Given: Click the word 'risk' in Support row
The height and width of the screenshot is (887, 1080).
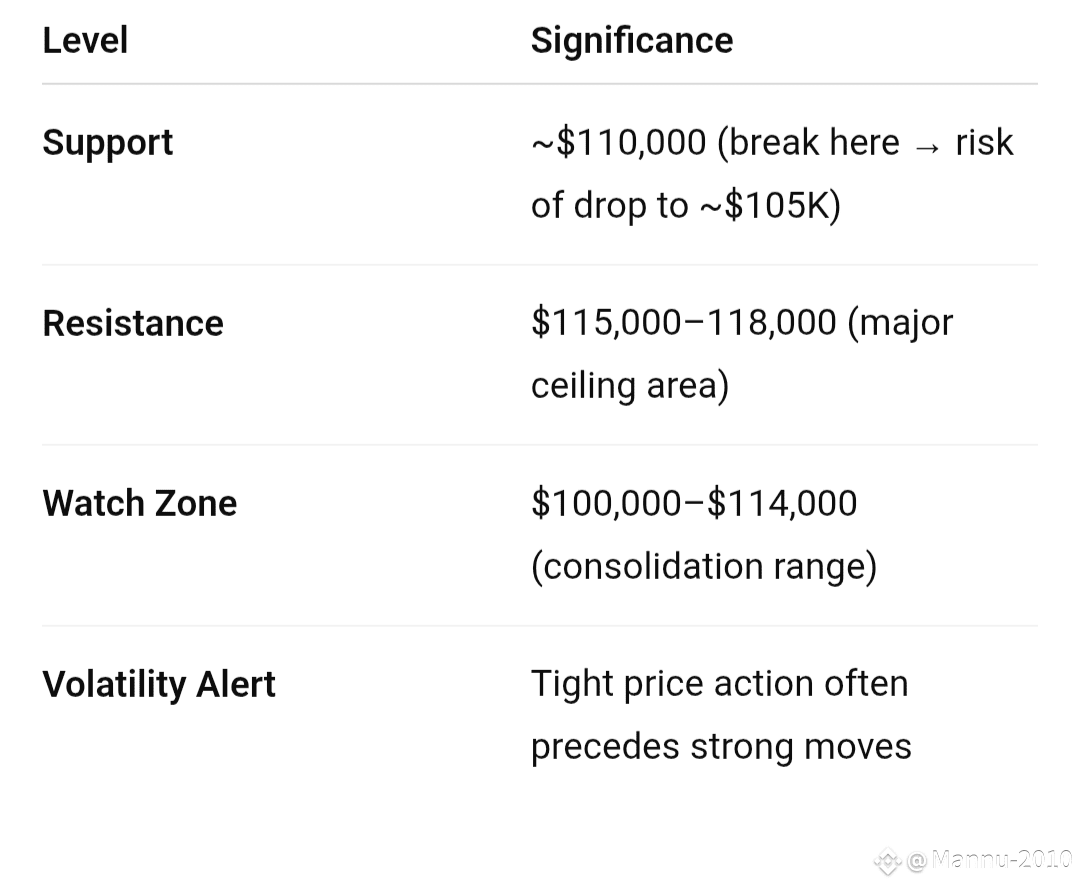Looking at the screenshot, I should 984,143.
